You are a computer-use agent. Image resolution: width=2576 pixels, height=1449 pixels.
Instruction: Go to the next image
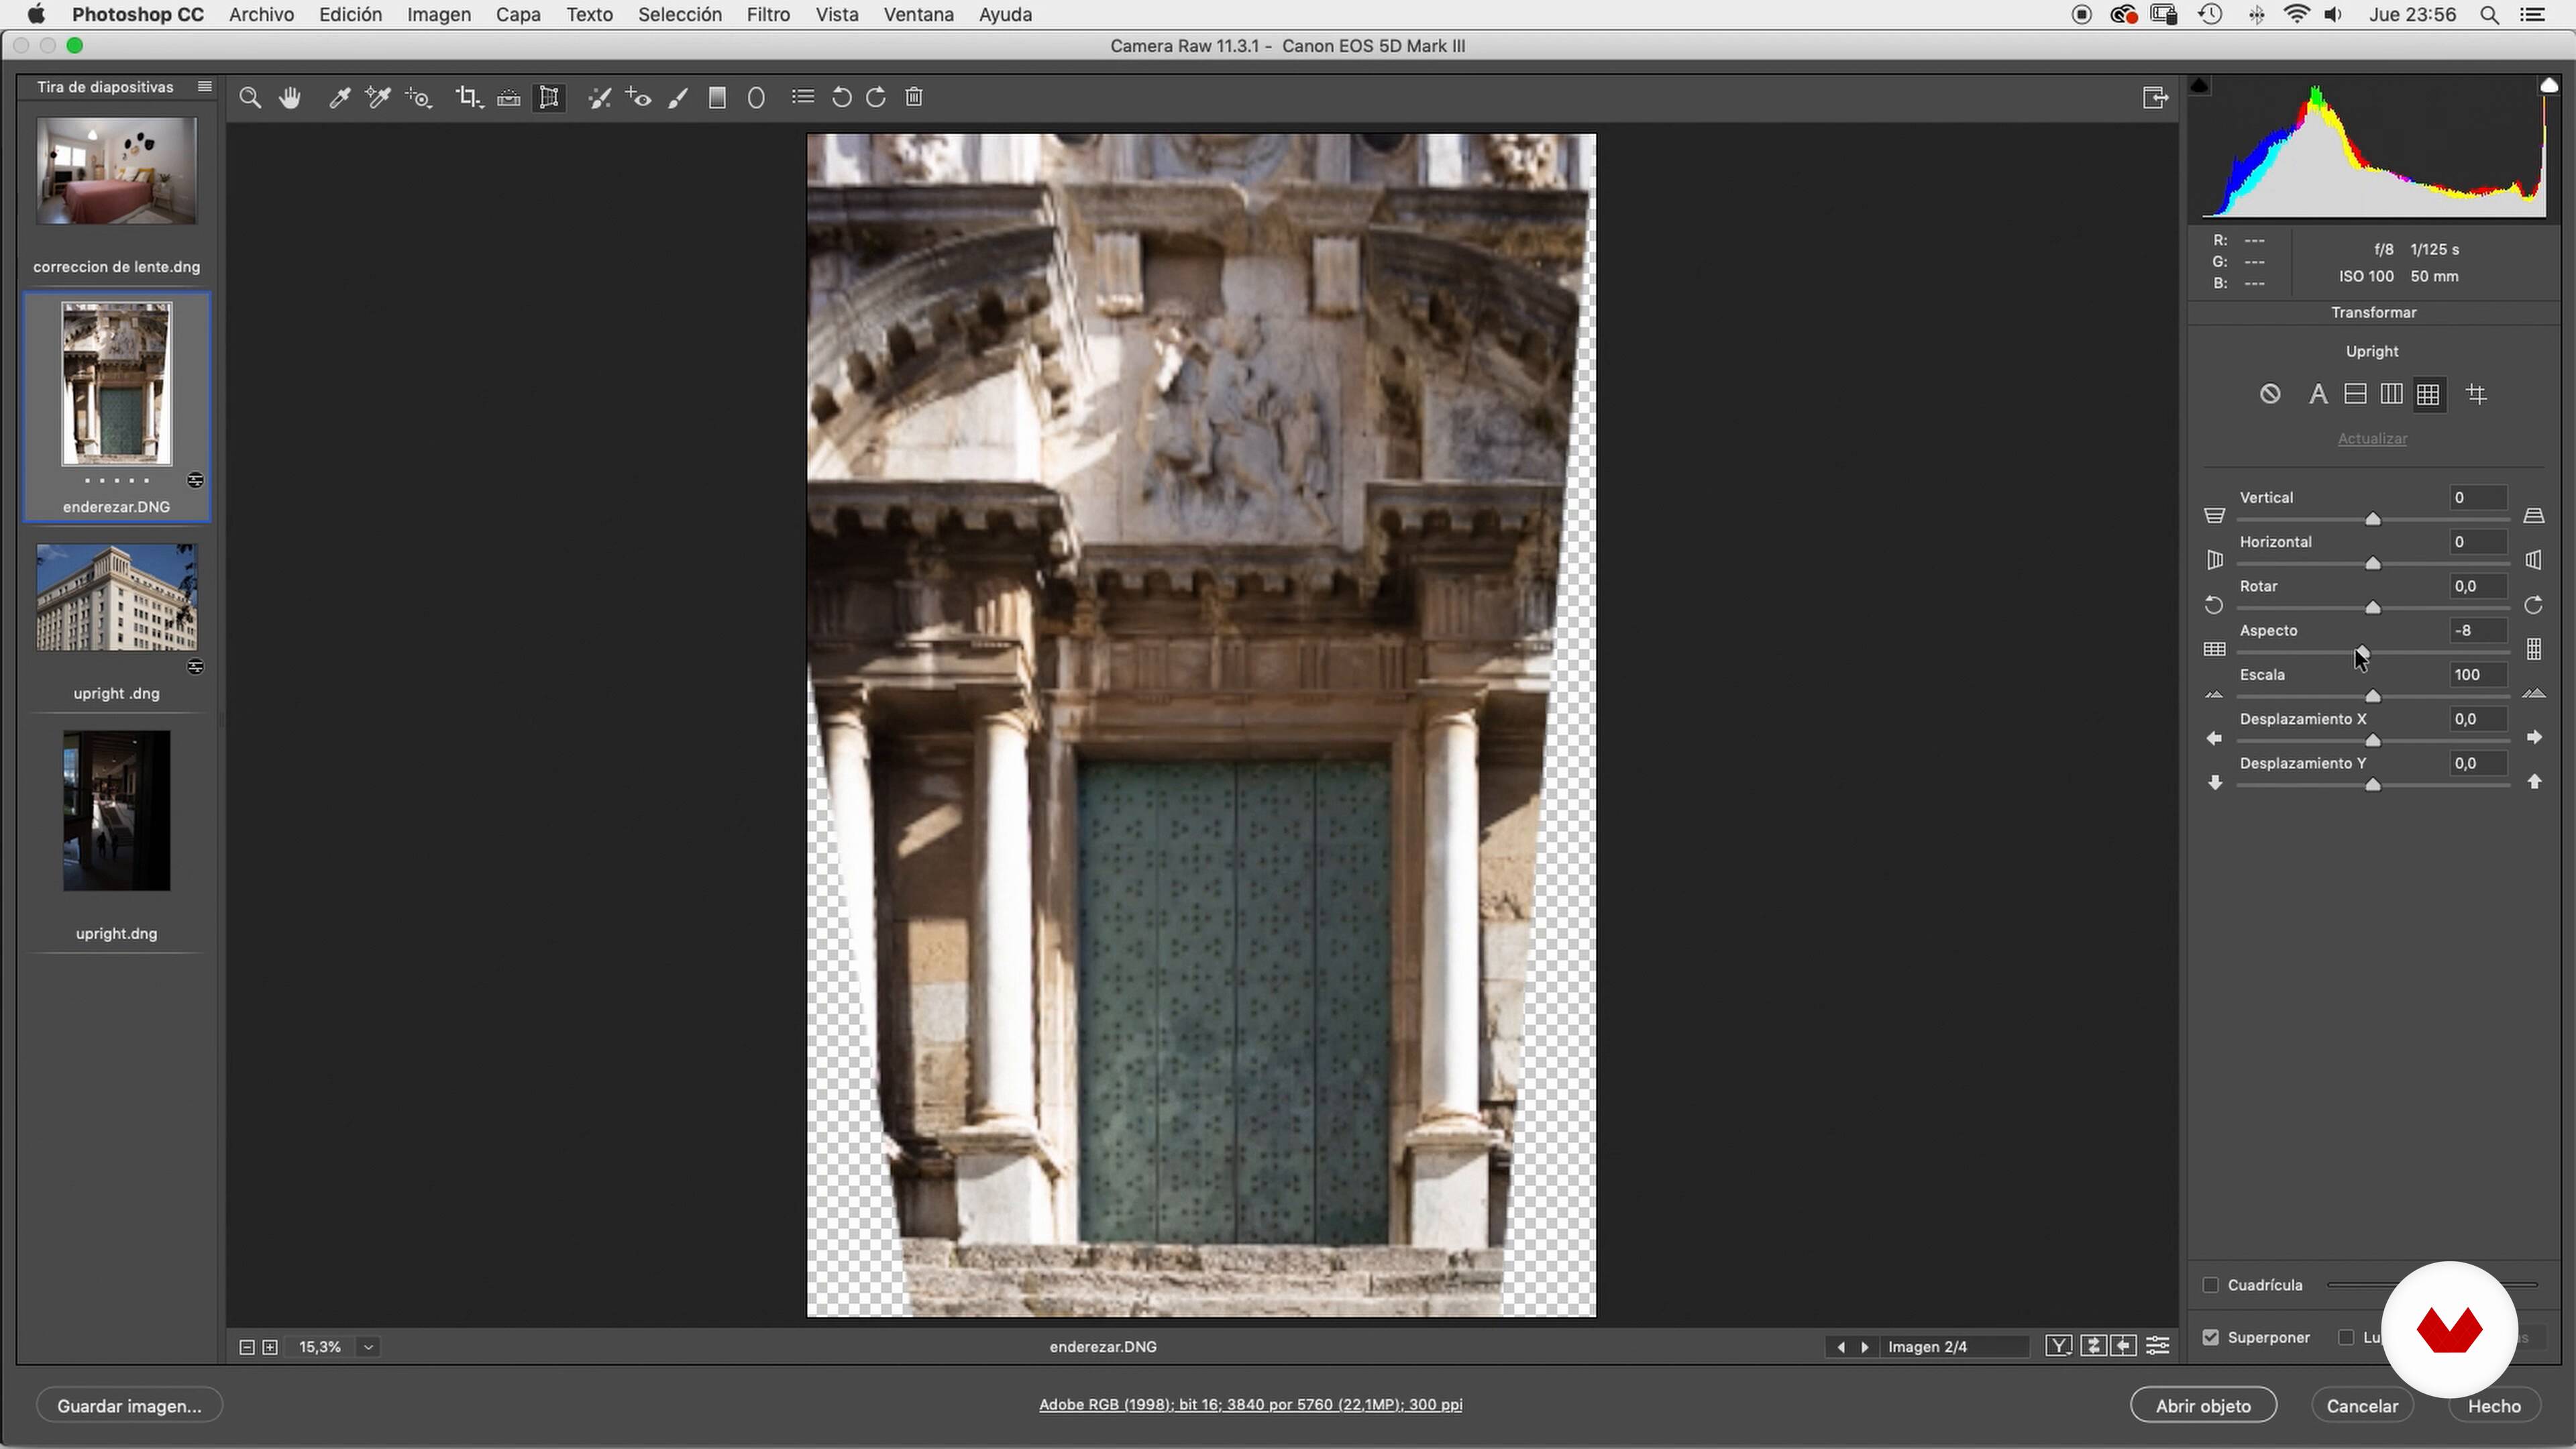(x=1864, y=1347)
